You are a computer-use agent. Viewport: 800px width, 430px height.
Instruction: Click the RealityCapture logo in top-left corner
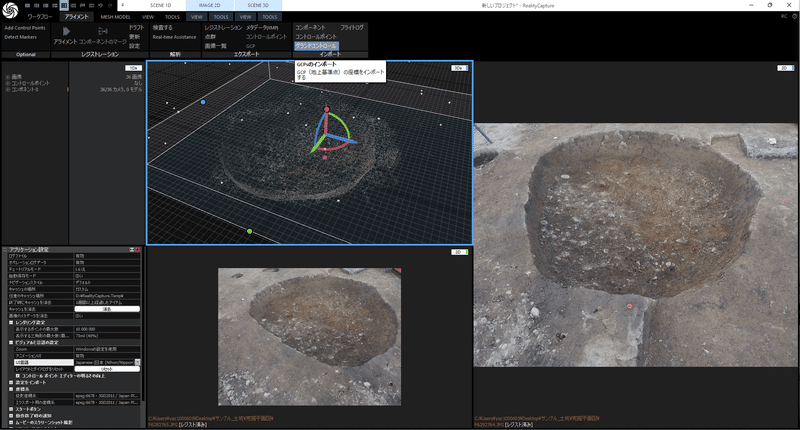[x=10, y=10]
